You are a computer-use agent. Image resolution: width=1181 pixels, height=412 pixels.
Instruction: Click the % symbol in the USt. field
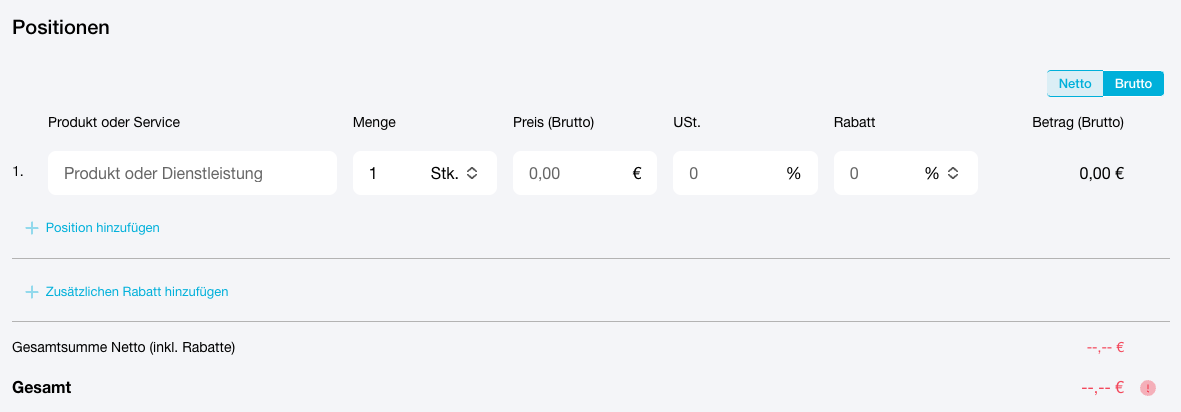pos(794,173)
